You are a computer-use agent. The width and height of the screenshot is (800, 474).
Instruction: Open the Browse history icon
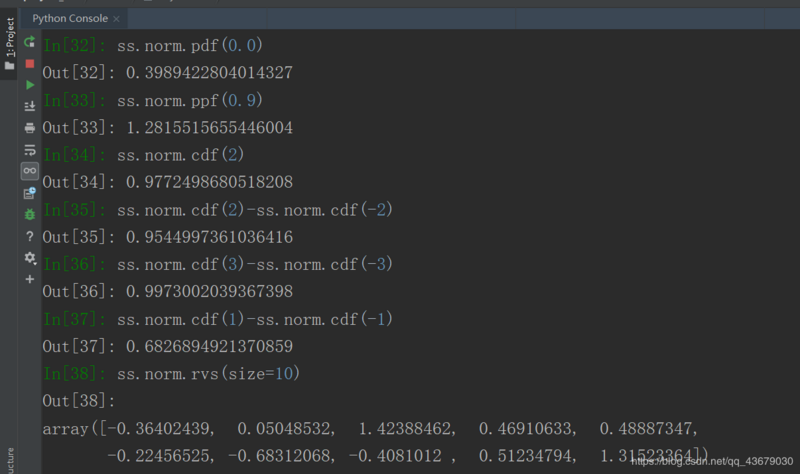tap(30, 193)
